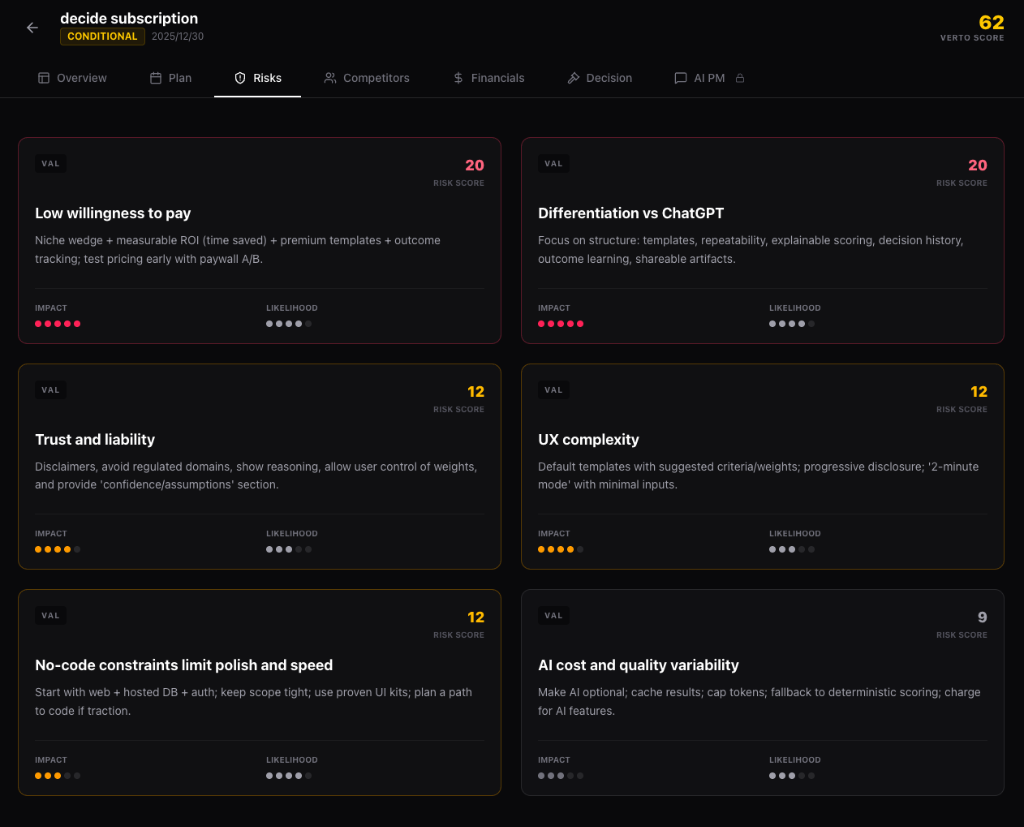Click the AI PM chat bubble icon

[x=680, y=78]
